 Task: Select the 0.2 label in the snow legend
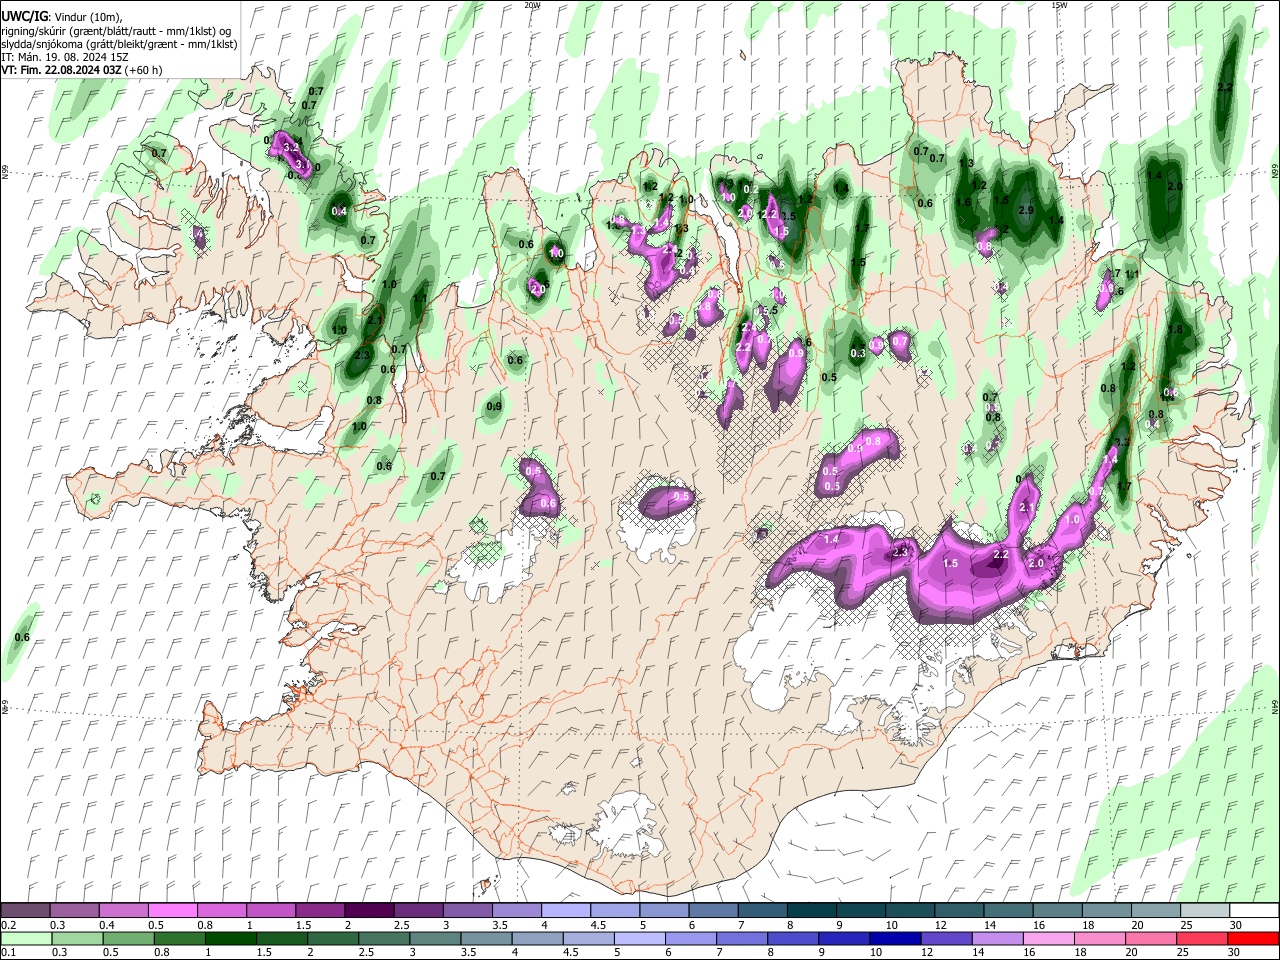[x=8, y=925]
